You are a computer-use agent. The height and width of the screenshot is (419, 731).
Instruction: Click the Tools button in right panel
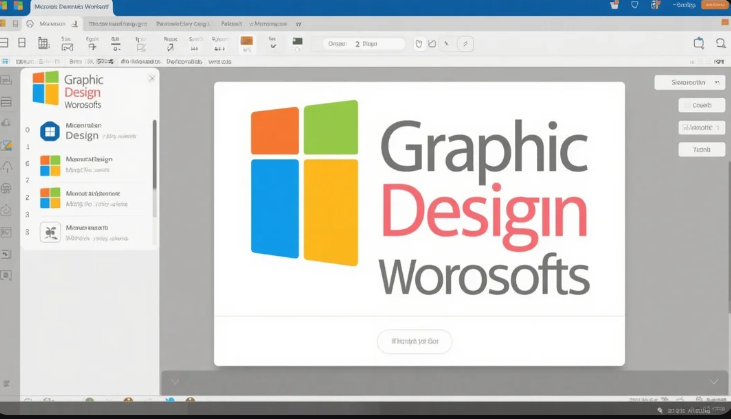pos(702,150)
